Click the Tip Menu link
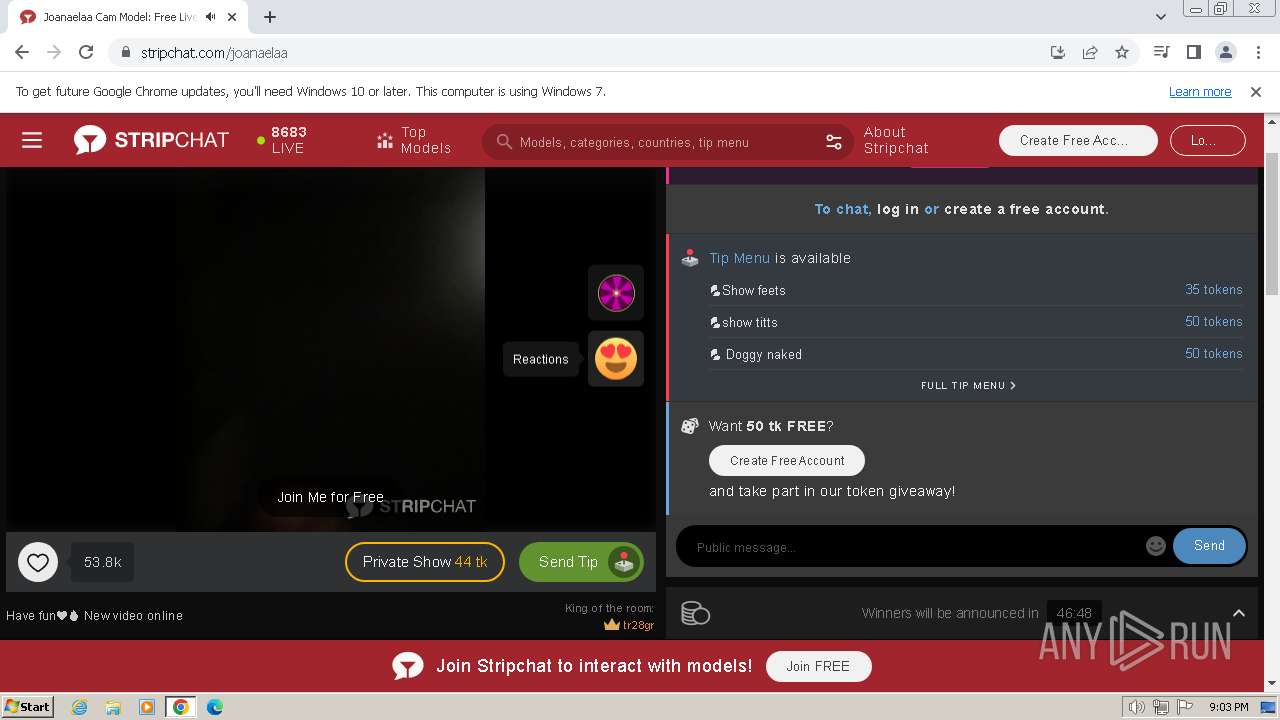1280x720 pixels. tap(740, 258)
